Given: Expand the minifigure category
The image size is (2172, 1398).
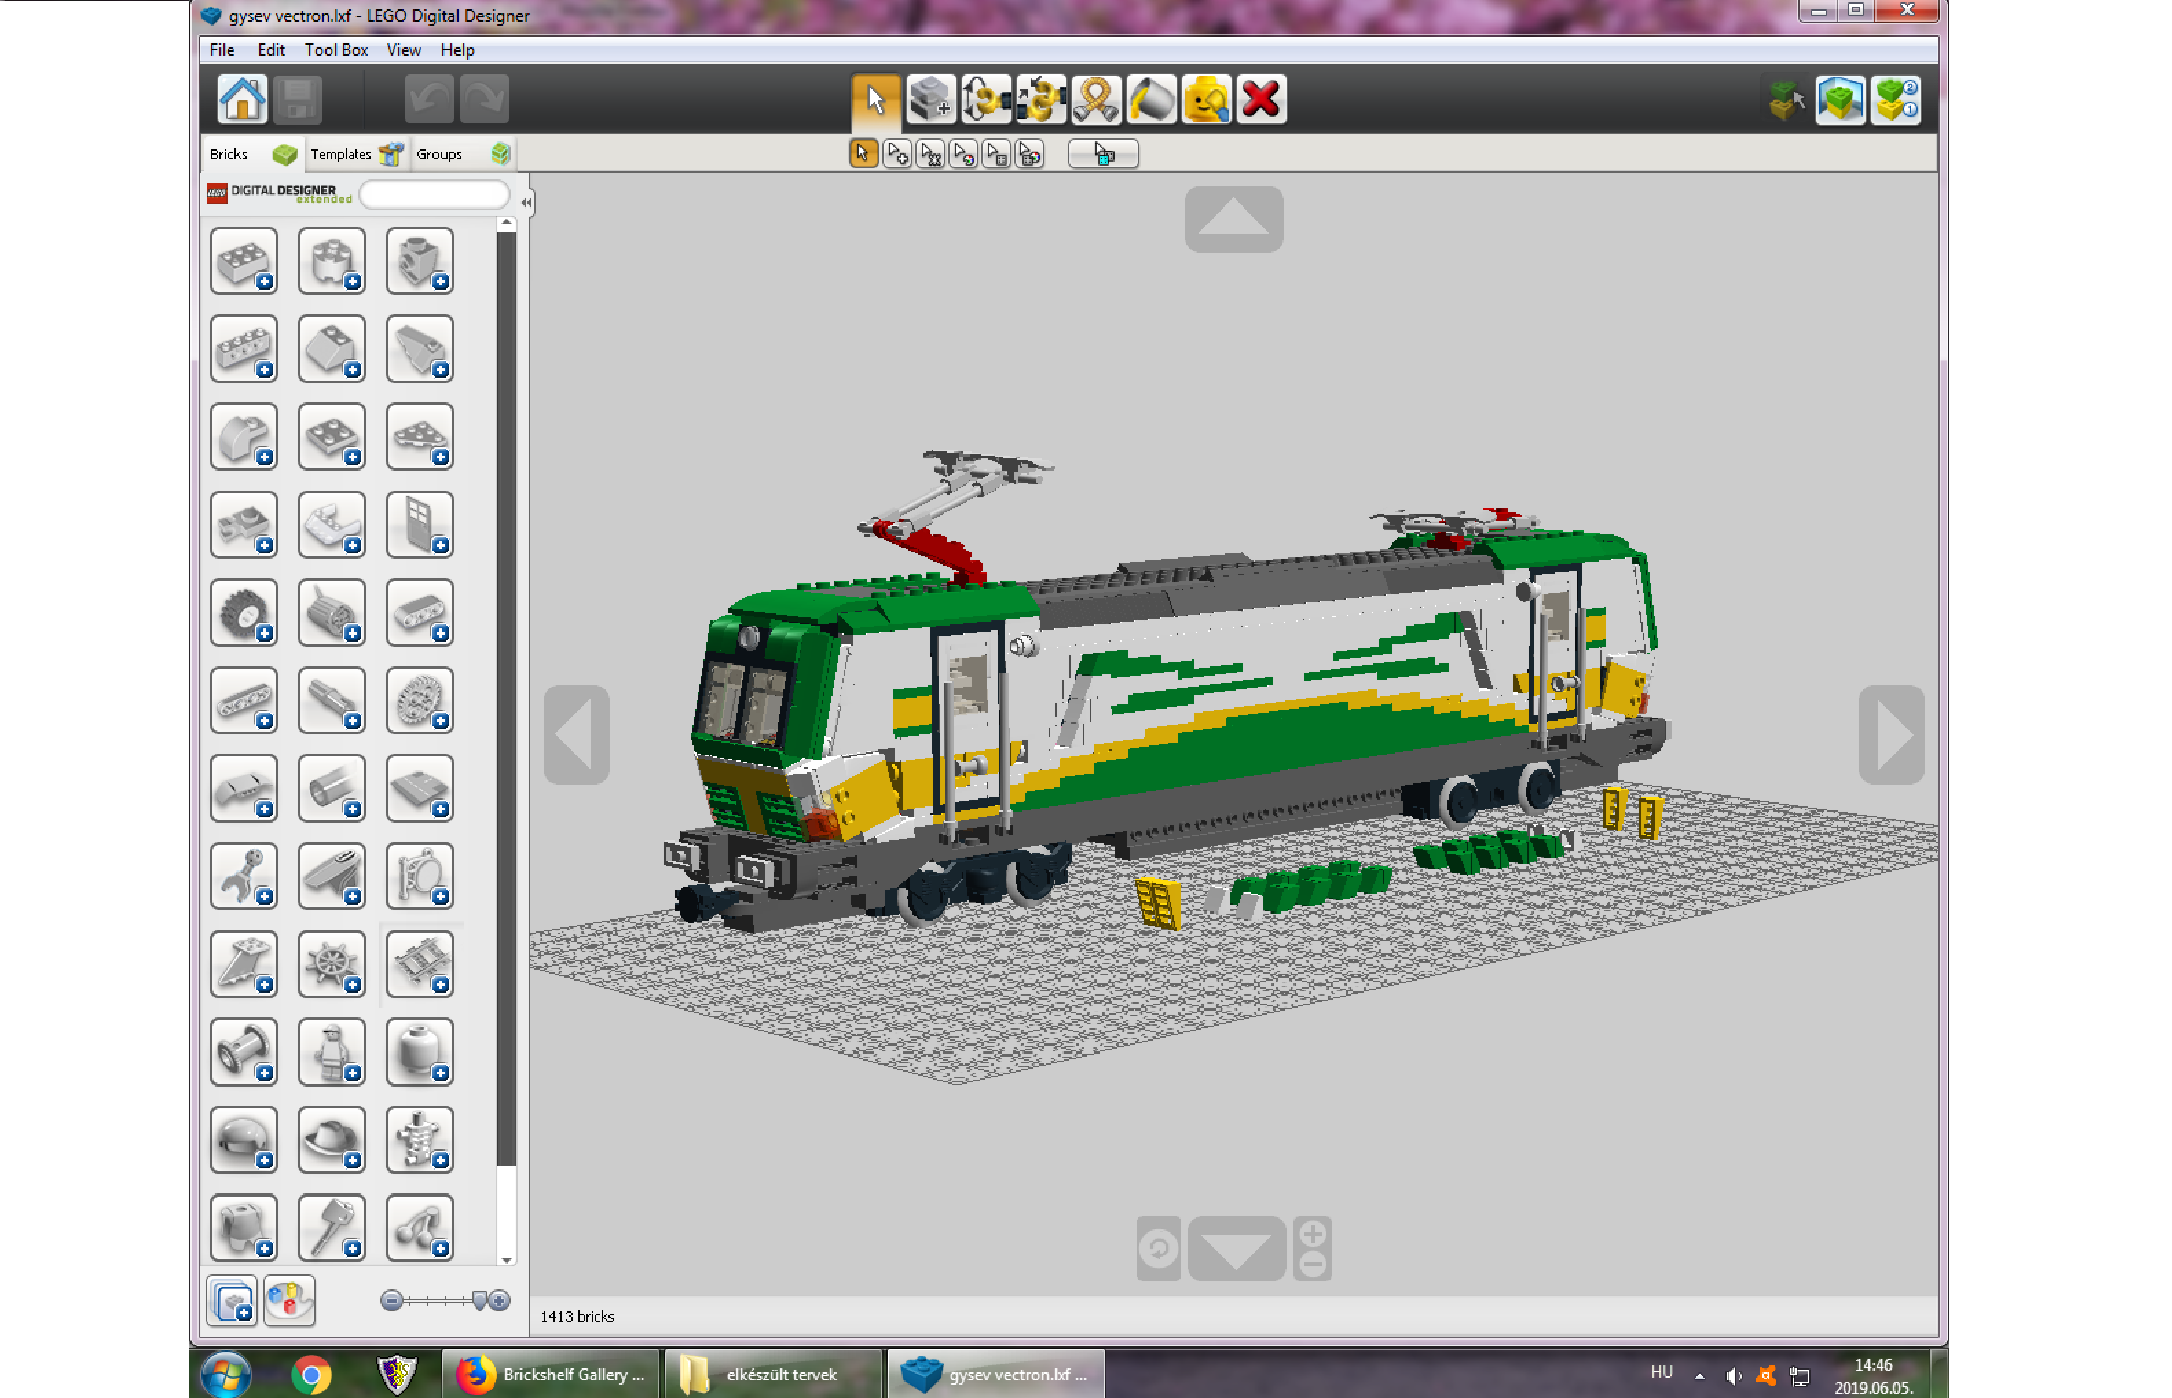Looking at the screenshot, I should point(332,1052).
